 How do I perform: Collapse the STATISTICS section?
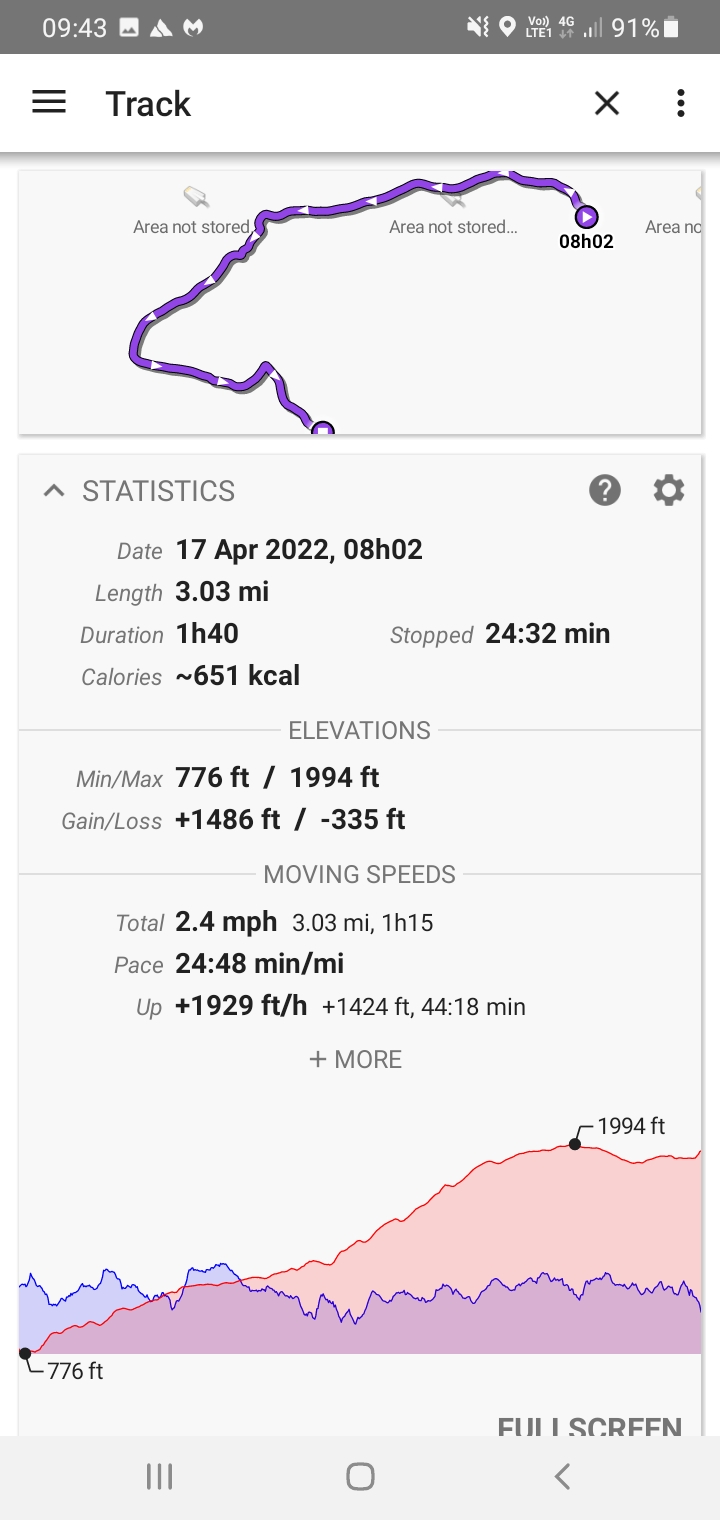(x=54, y=491)
